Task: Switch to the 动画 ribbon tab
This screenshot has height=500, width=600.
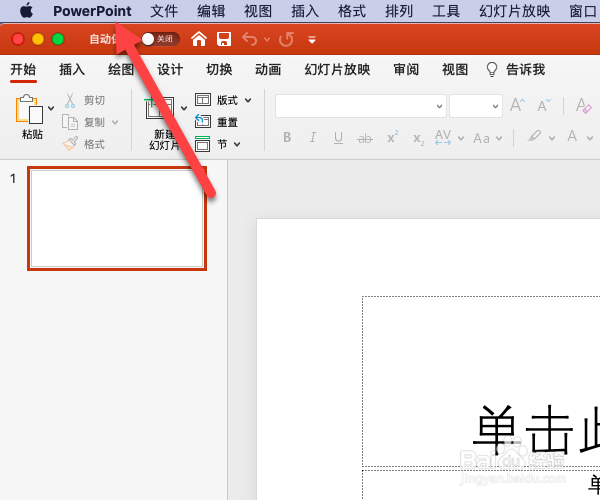Action: coord(268,70)
